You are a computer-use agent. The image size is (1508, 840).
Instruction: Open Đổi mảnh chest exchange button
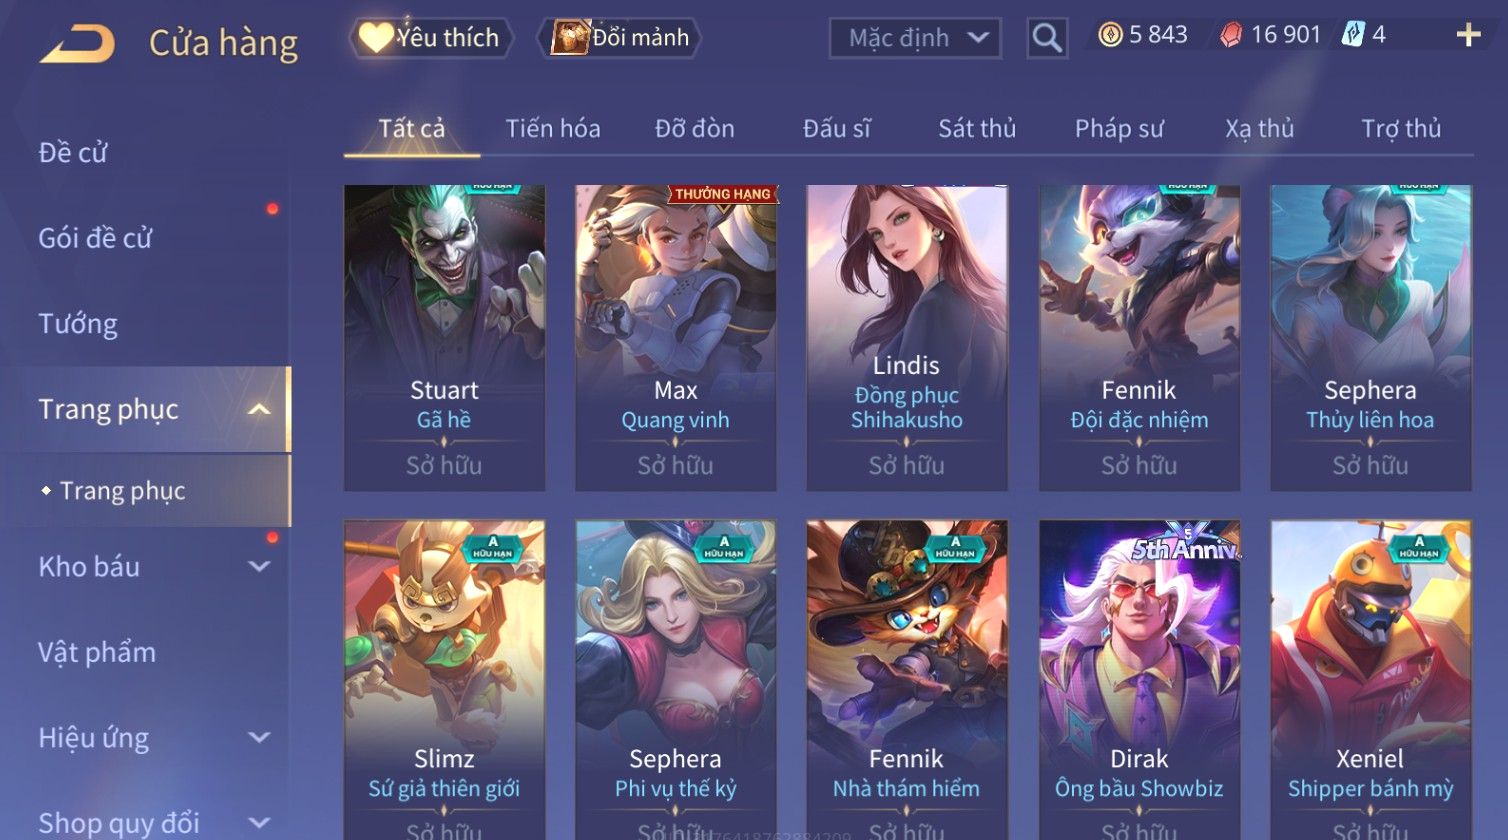620,38
